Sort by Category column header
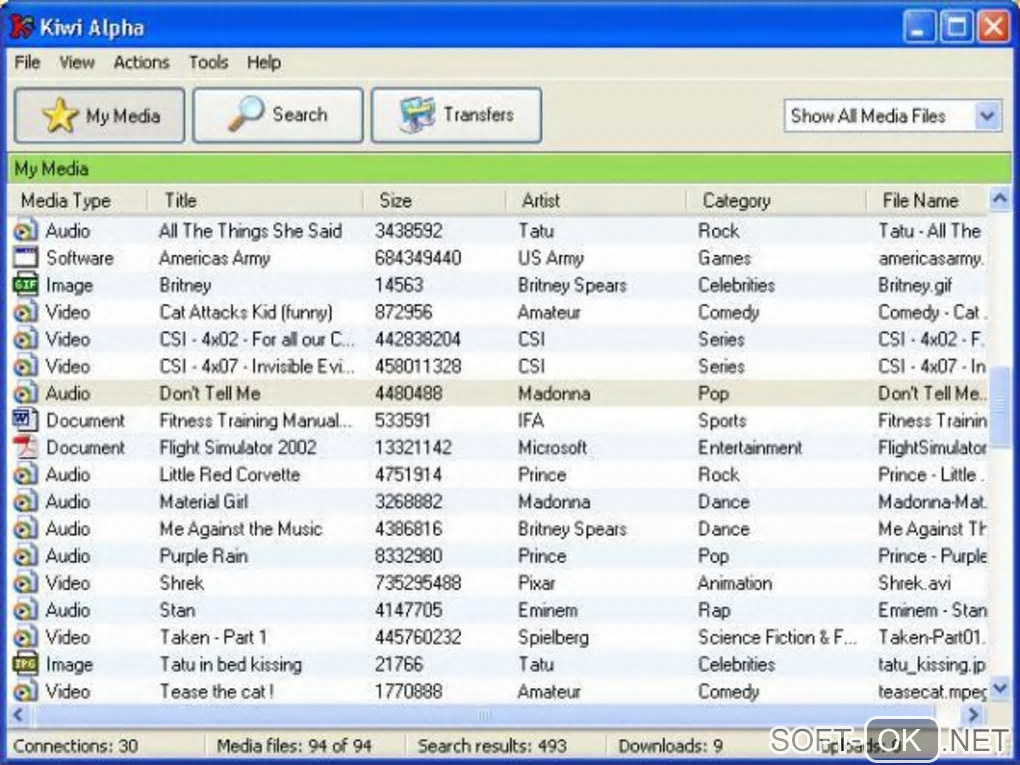The image size is (1020, 765). (776, 200)
